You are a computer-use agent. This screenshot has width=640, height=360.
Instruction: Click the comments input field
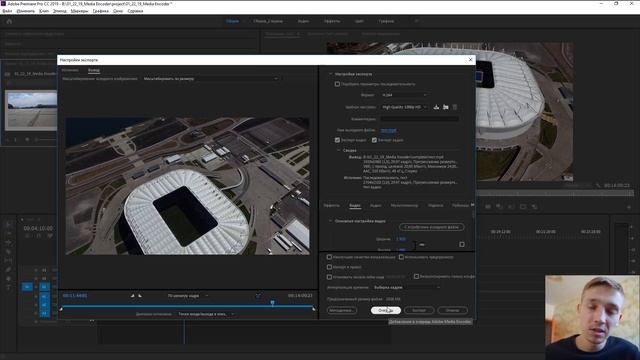click(420, 119)
